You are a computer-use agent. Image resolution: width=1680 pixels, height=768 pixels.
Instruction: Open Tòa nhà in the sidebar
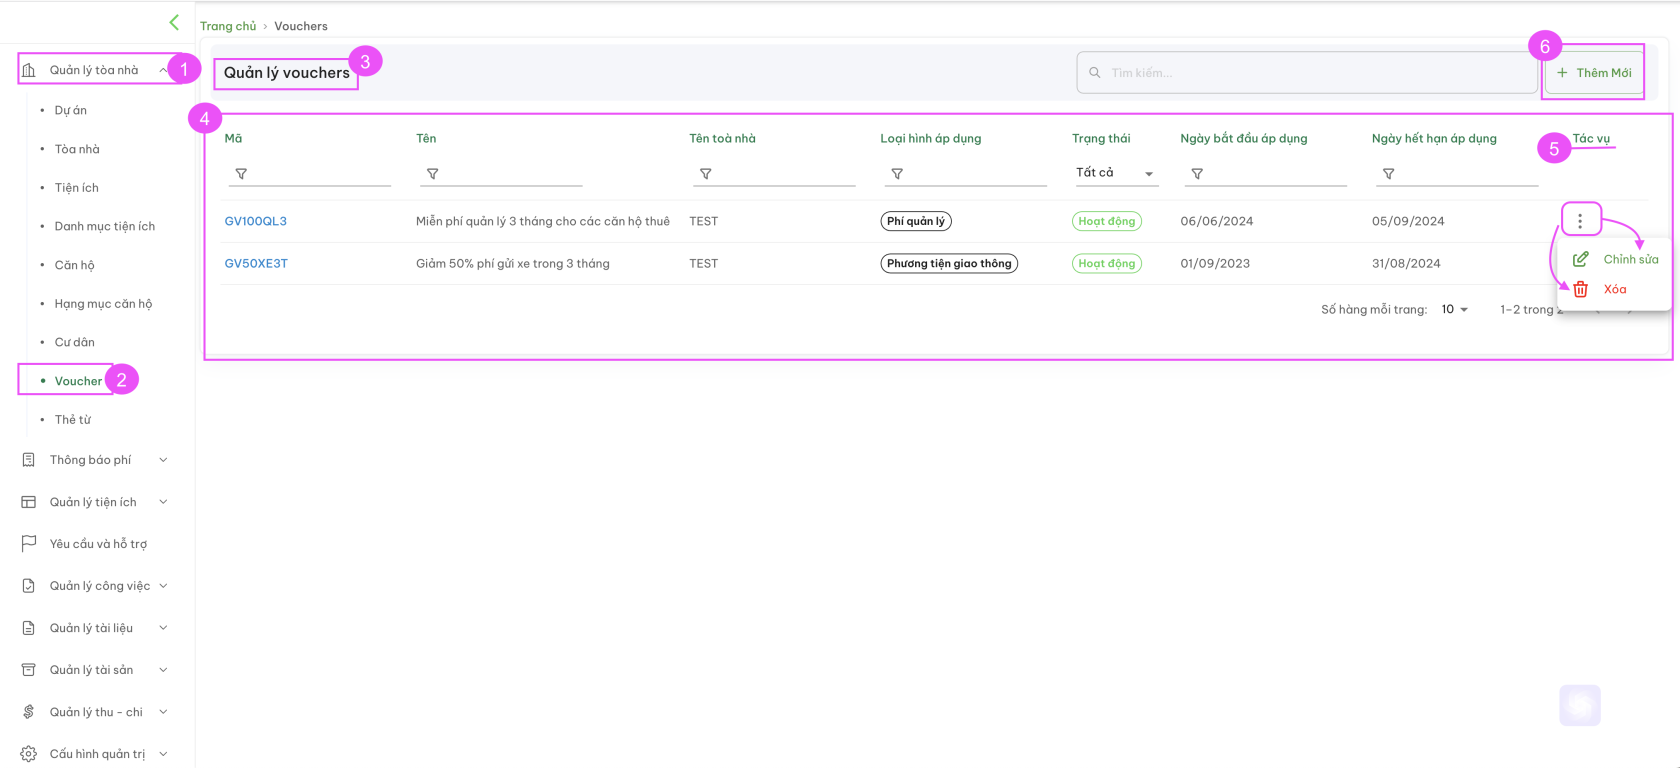click(77, 149)
